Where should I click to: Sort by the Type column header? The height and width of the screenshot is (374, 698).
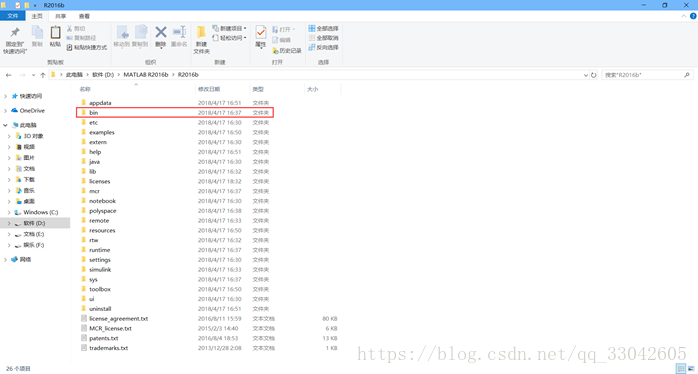point(258,89)
